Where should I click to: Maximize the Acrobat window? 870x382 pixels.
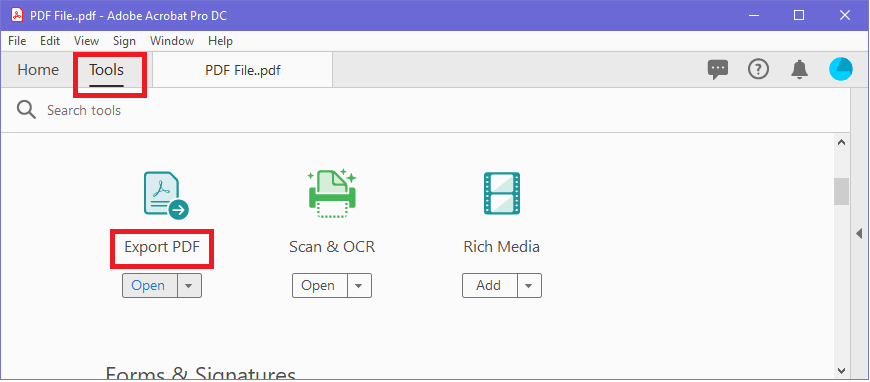[799, 15]
